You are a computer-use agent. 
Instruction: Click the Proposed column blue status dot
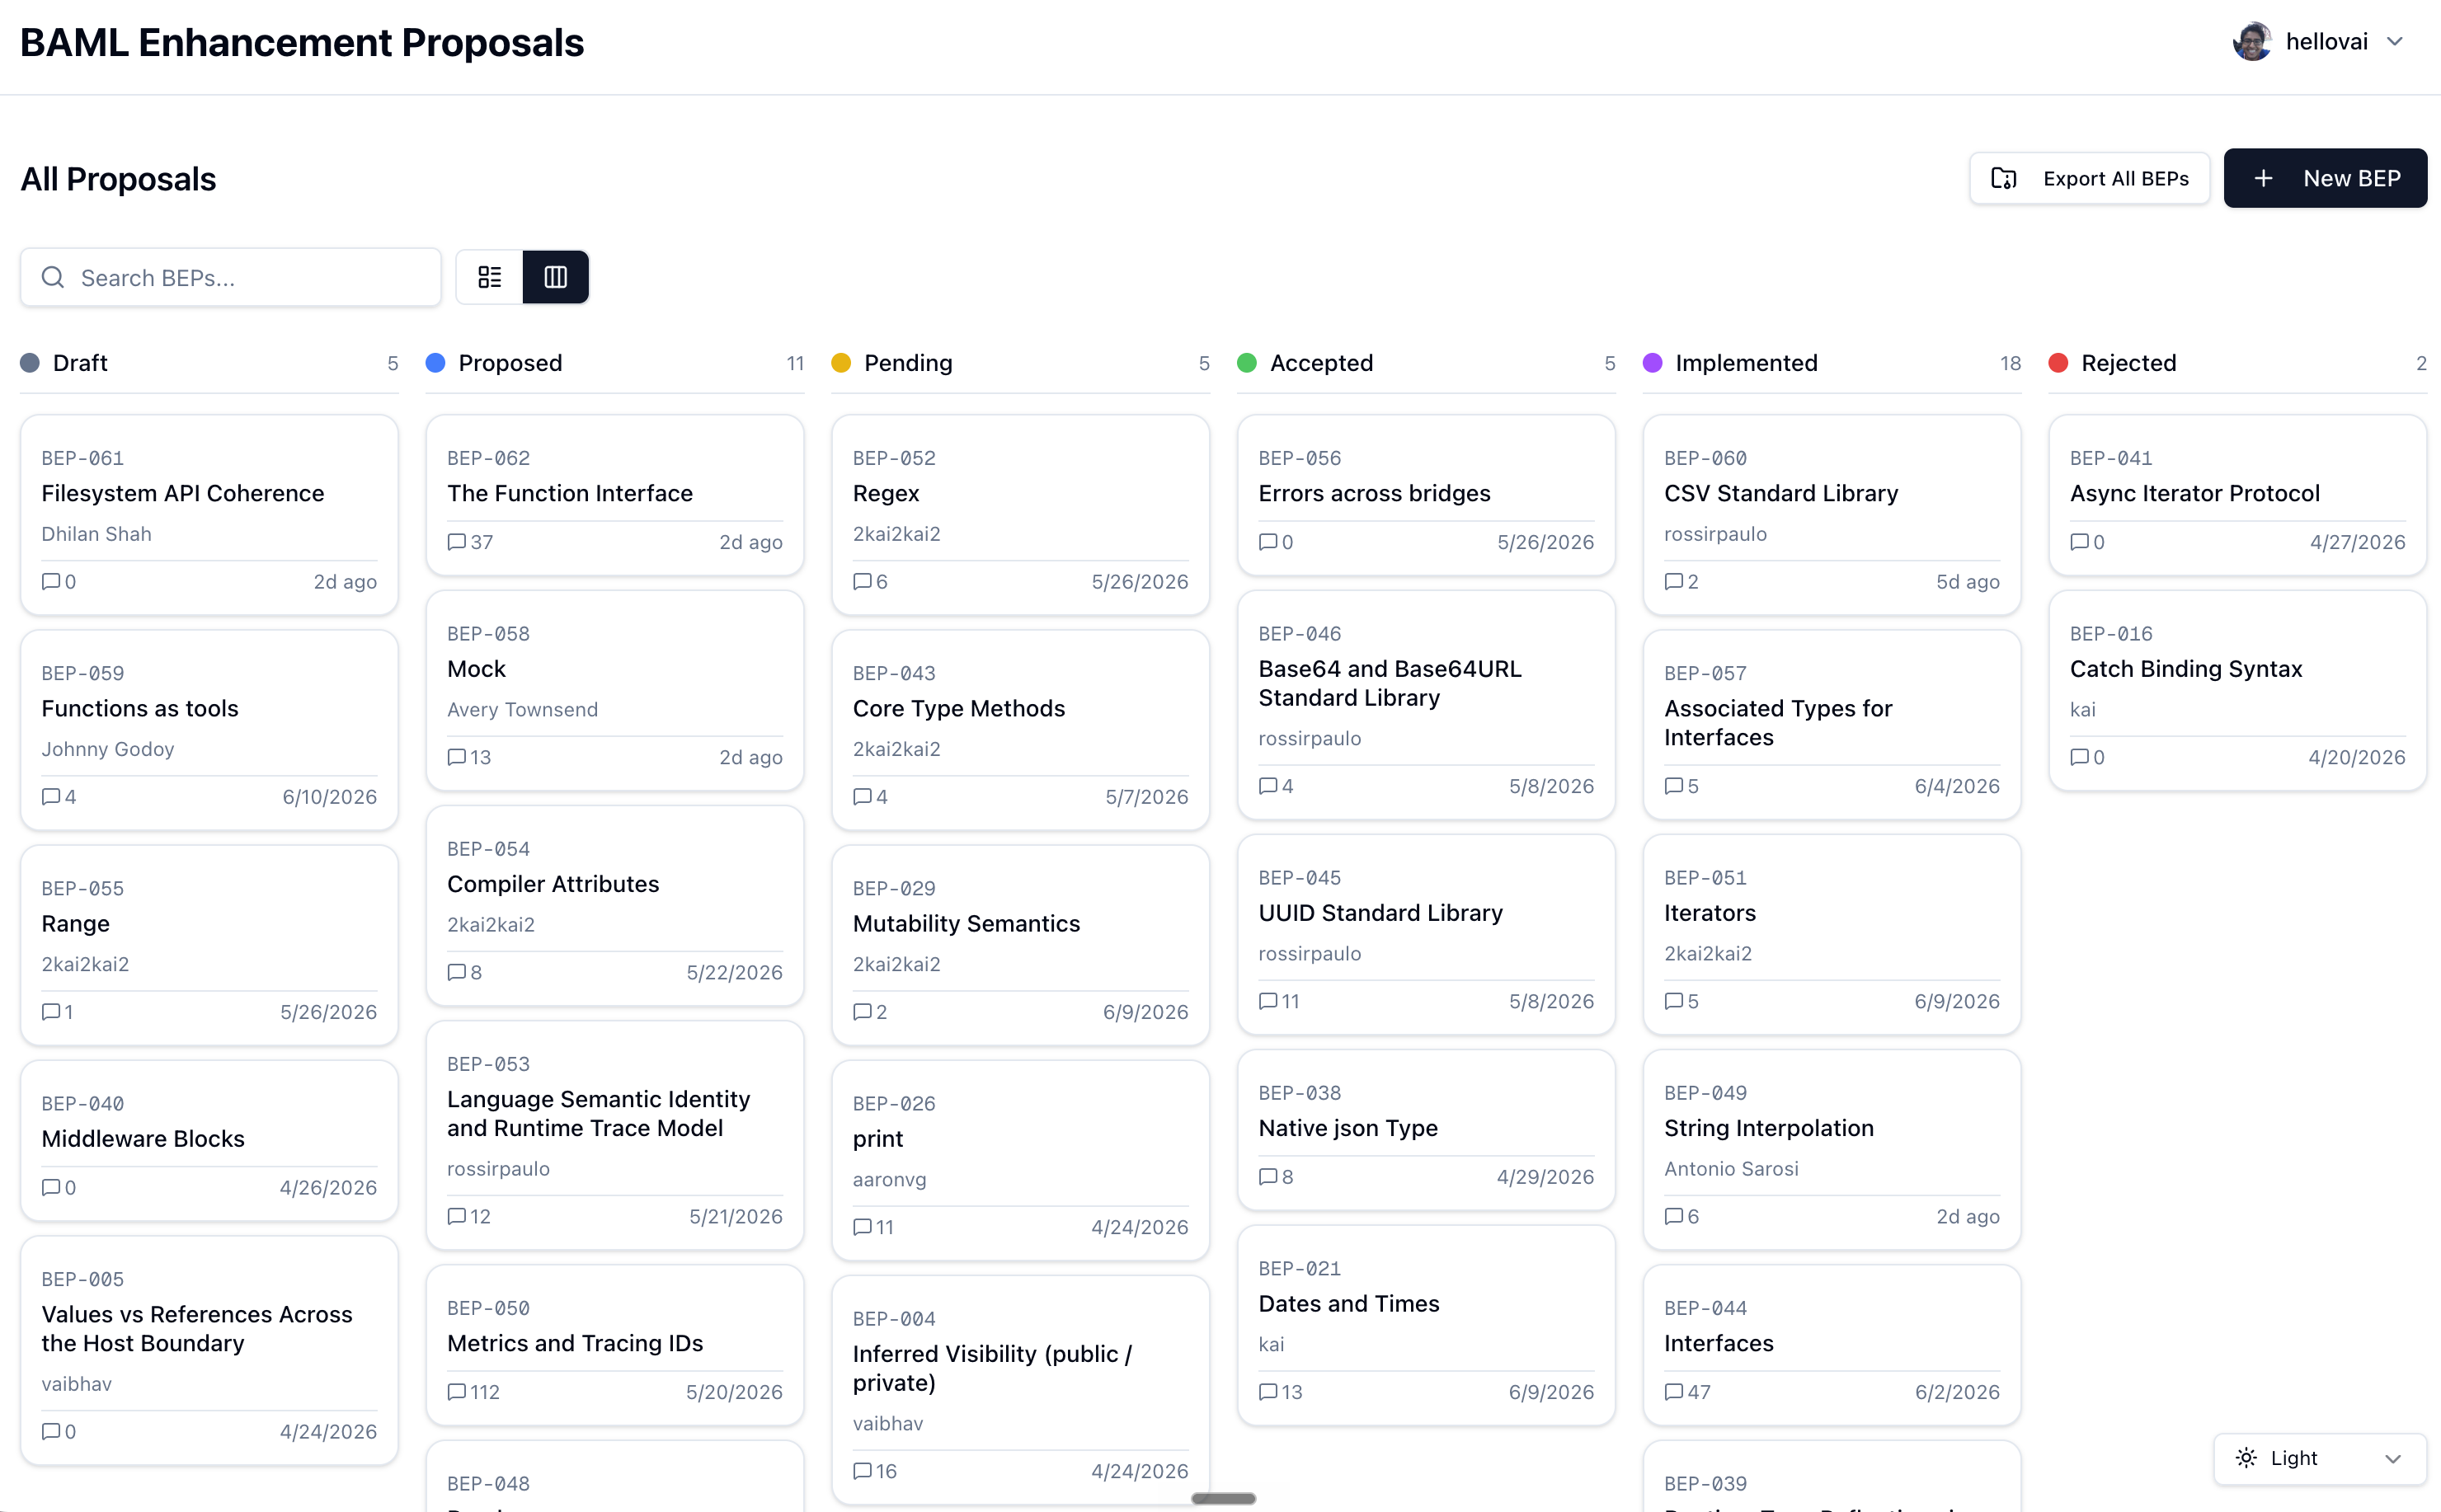tap(435, 363)
